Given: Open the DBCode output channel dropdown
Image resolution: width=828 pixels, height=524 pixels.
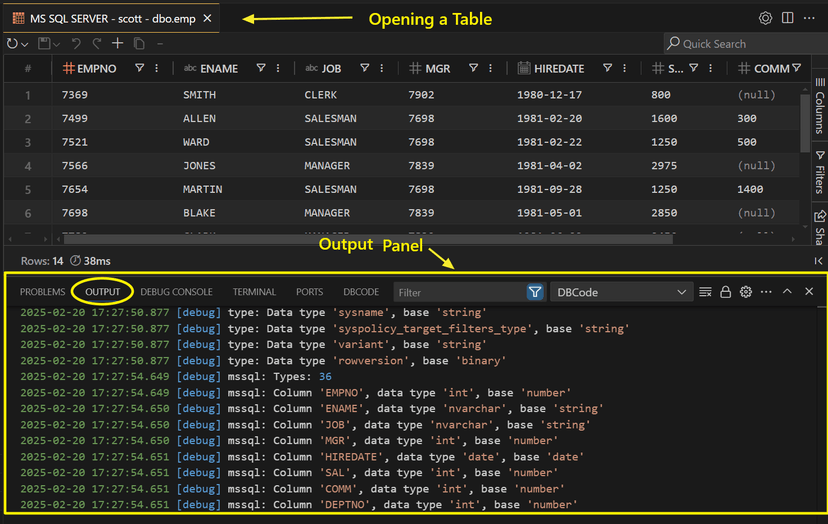Looking at the screenshot, I should [622, 292].
